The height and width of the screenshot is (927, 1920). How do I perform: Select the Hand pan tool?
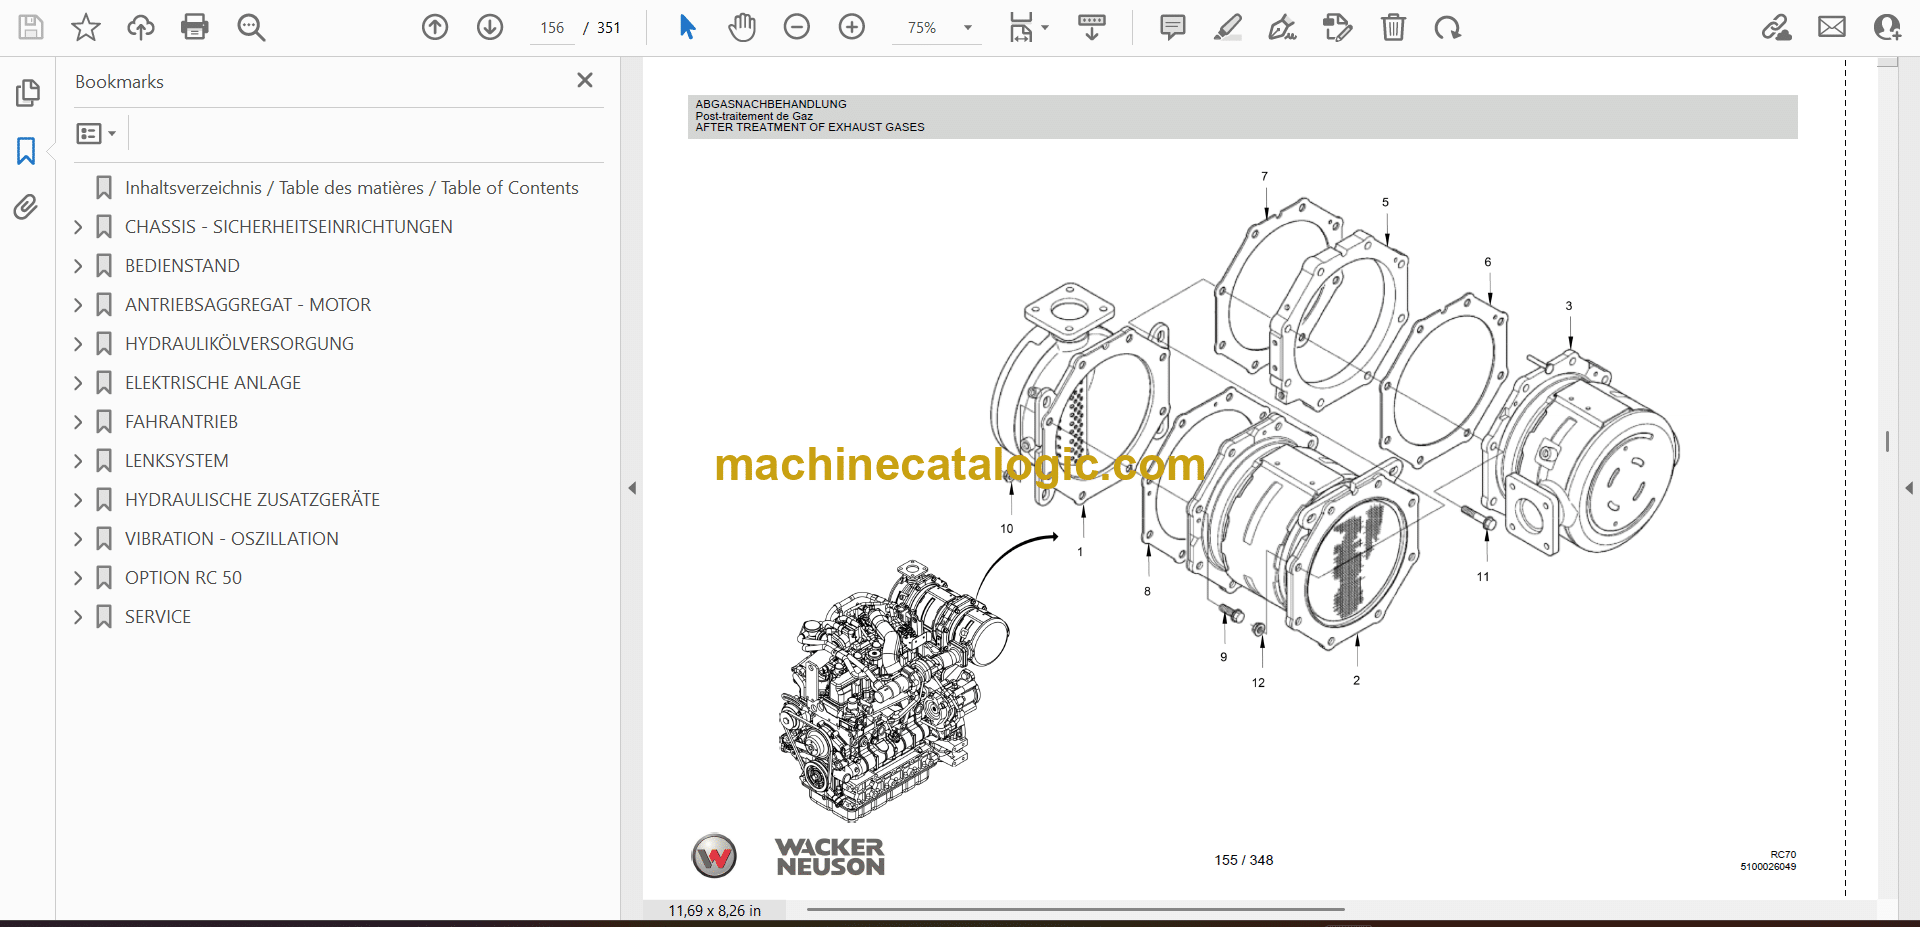point(741,27)
